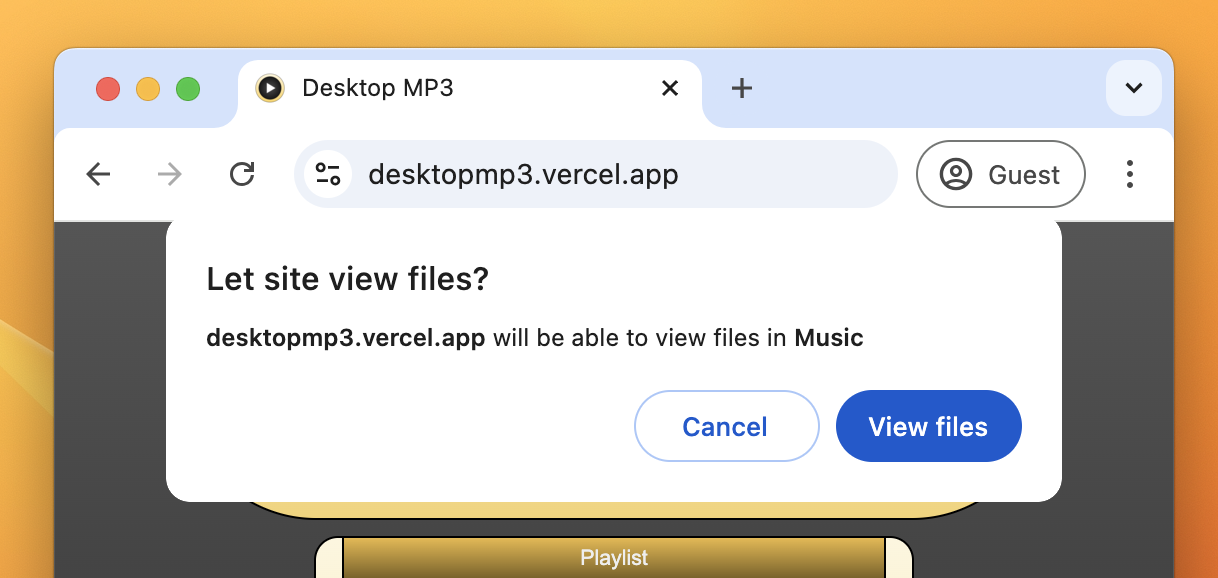1218x578 pixels.
Task: Navigate back with the left arrow
Action: coord(98,174)
